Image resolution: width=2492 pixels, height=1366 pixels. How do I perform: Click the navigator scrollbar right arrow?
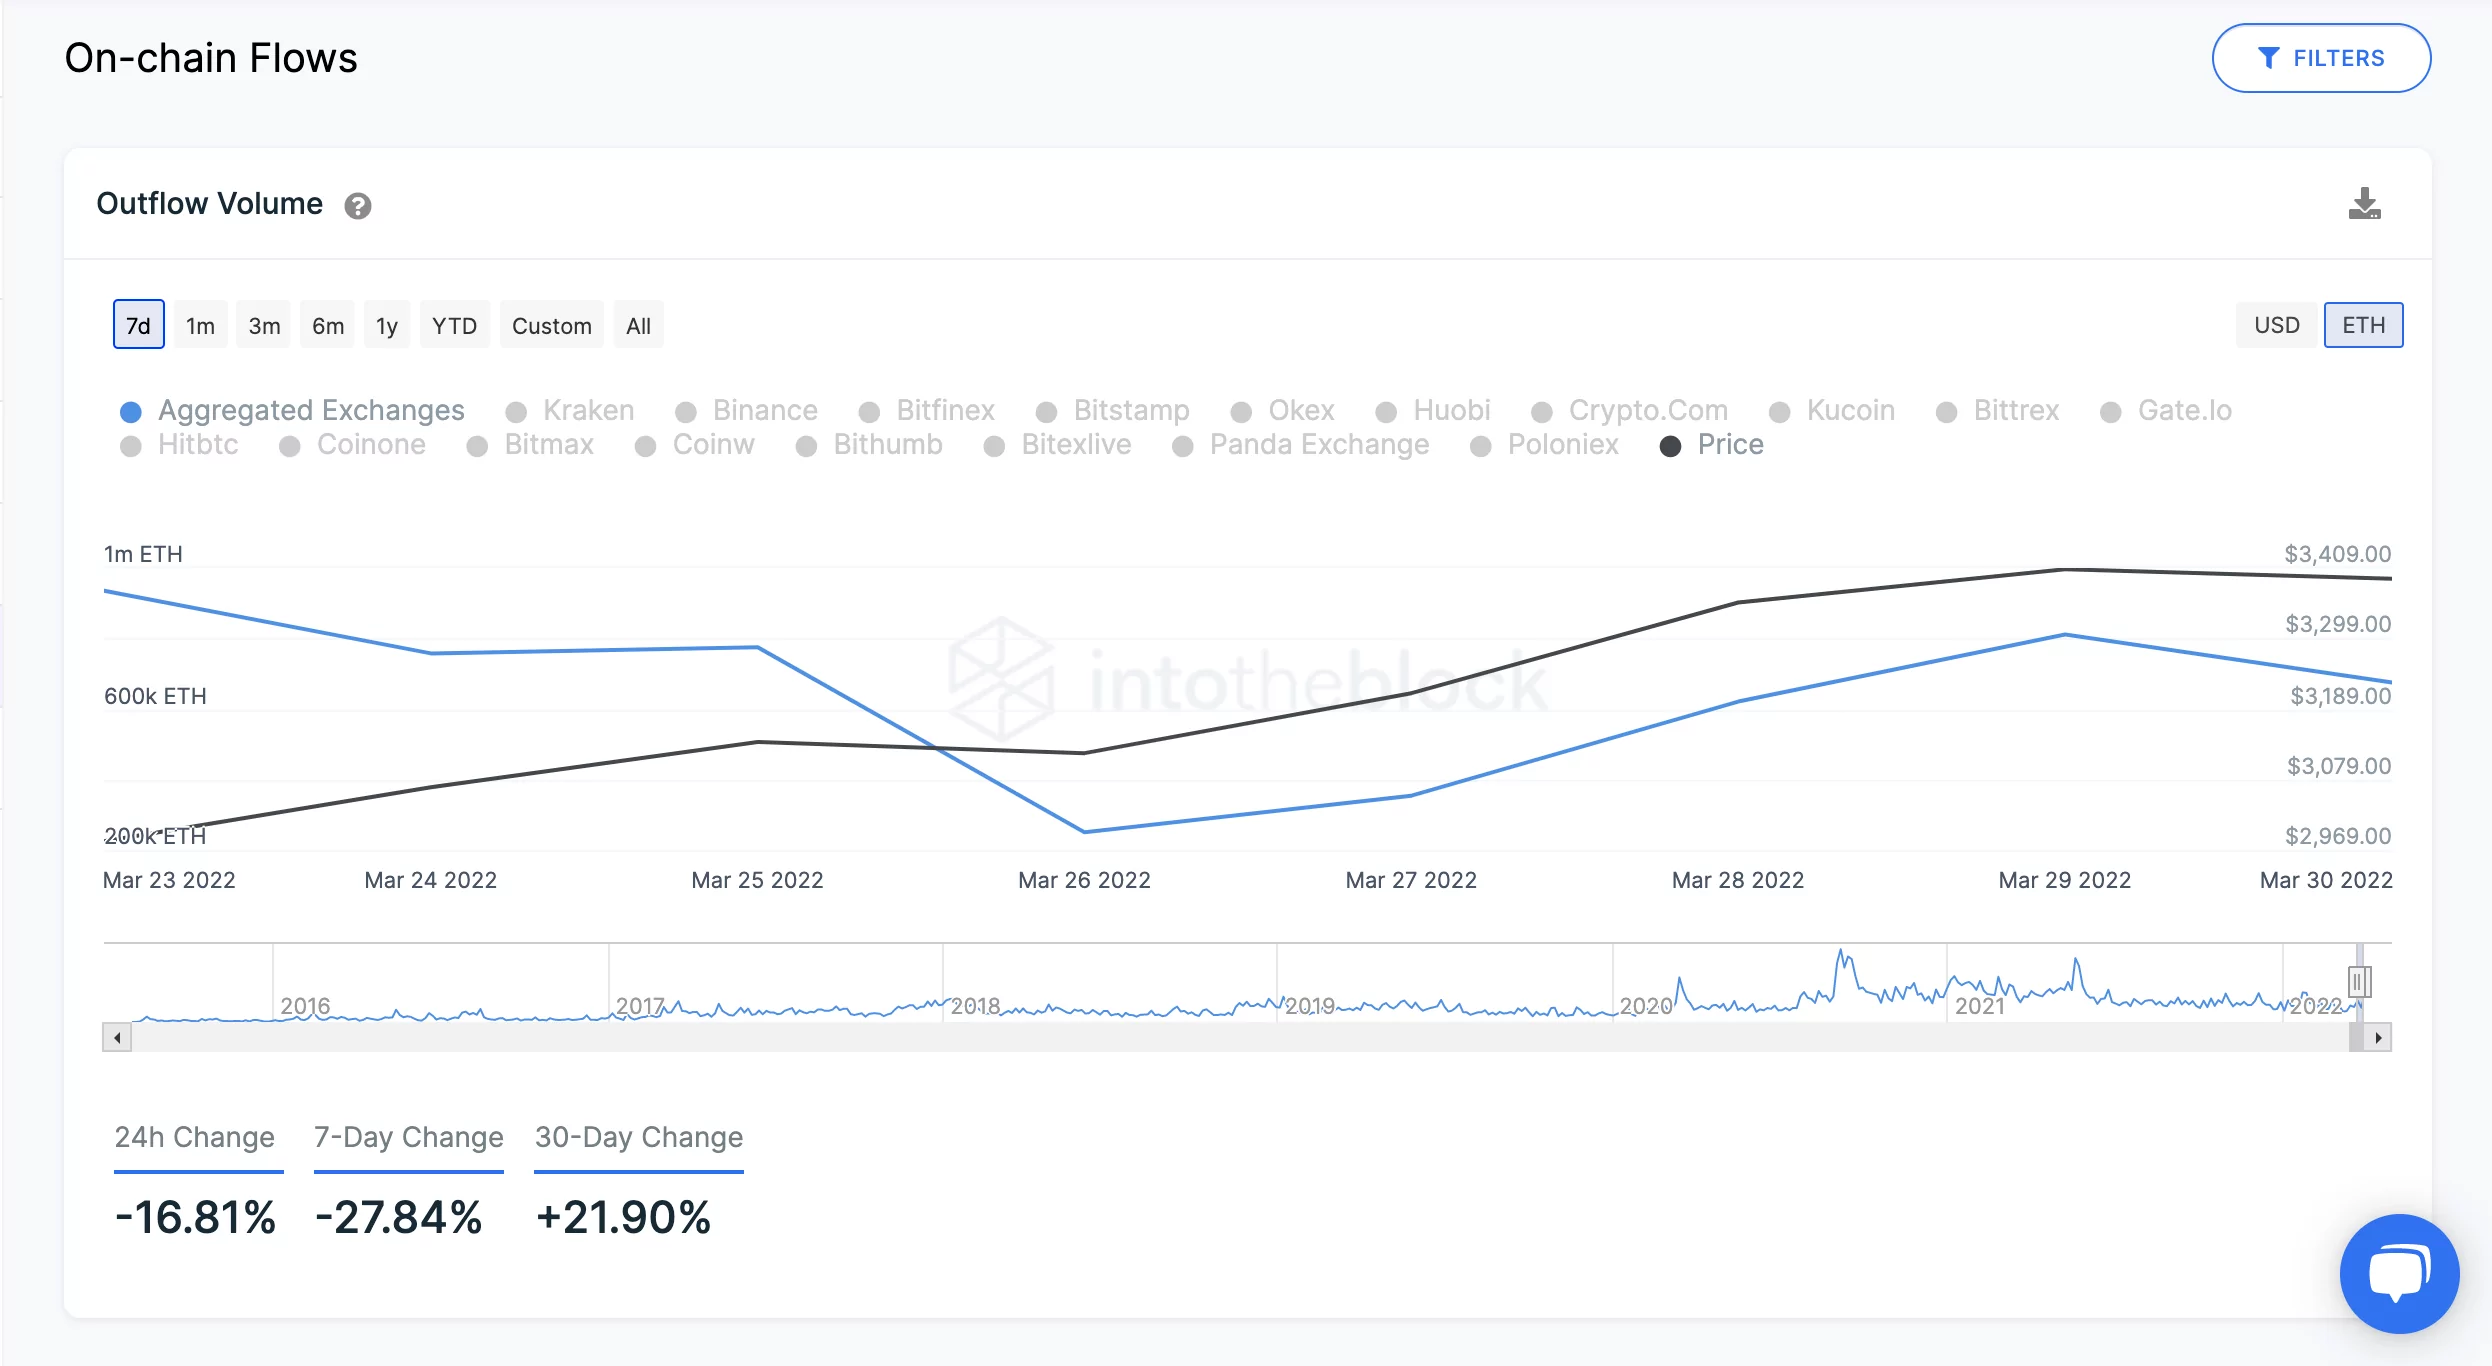click(2378, 1038)
